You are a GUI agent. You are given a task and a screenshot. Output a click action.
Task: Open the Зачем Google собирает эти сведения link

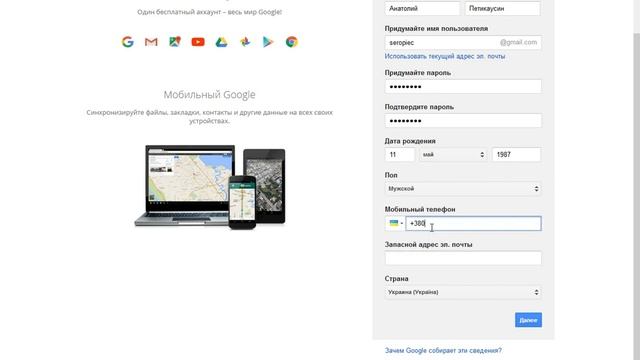pyautogui.click(x=443, y=351)
